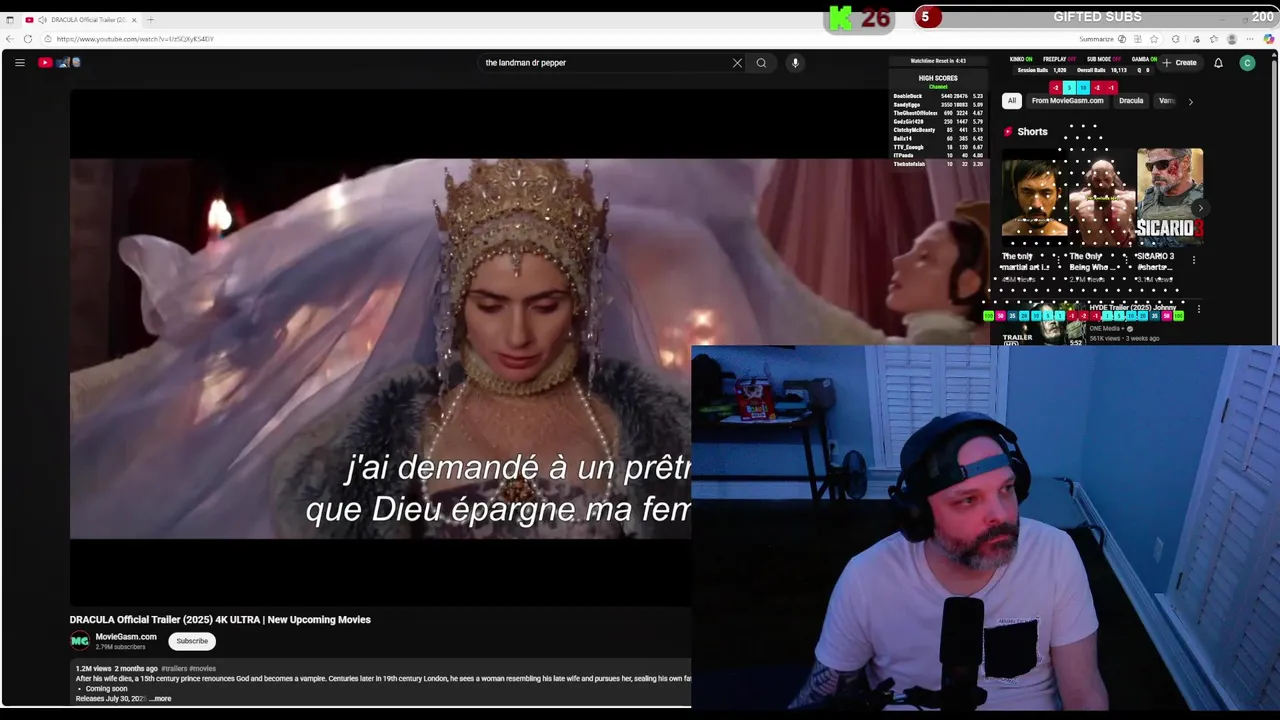Screen dimensions: 1280x720
Task: Open browser tab actions menu icon
Action: coord(10,20)
